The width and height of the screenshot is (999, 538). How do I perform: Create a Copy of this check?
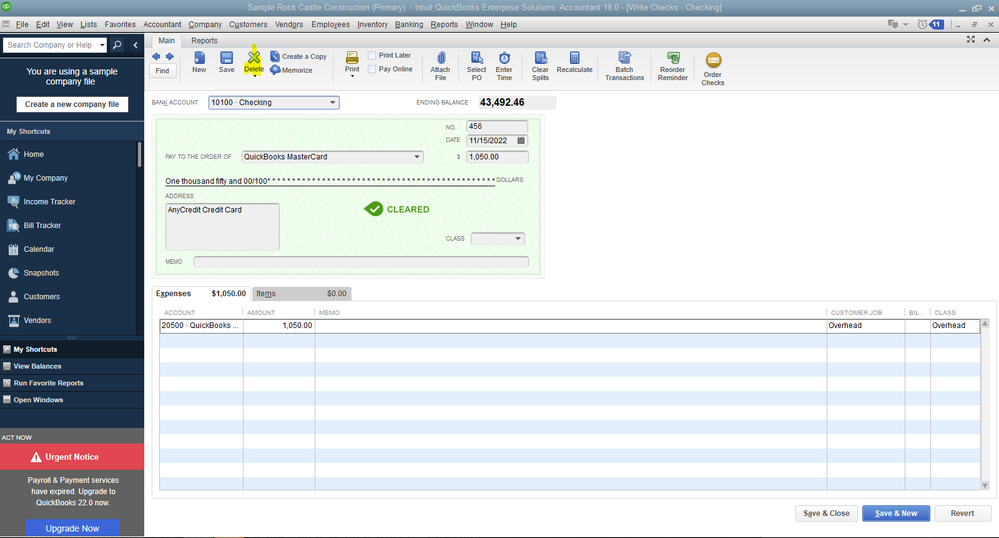tap(298, 57)
